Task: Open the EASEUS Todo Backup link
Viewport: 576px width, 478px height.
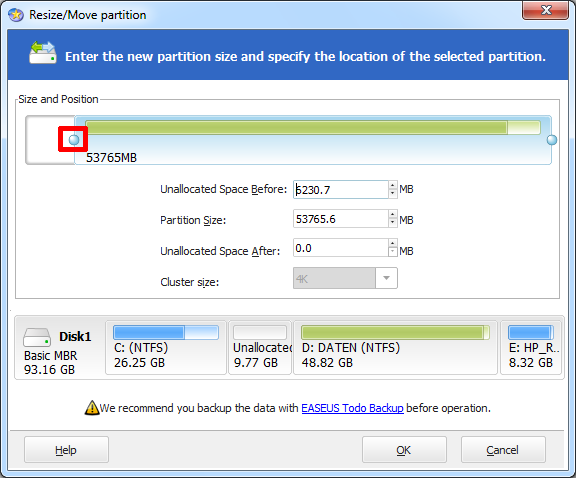Action: point(352,408)
